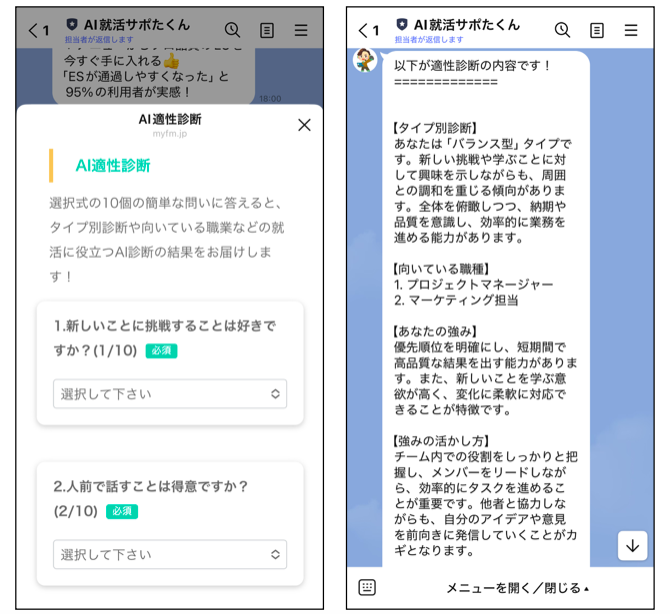The image size is (670, 614).
Task: Tap shield badge next to right chat title
Action: (402, 24)
